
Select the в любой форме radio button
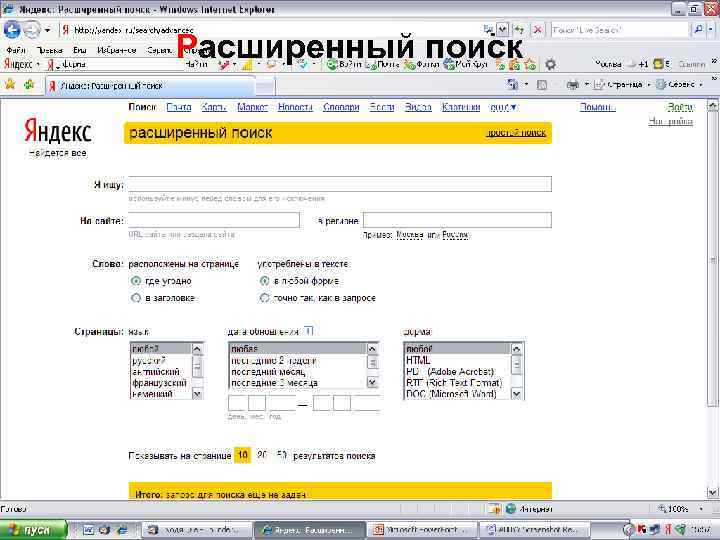(x=264, y=281)
